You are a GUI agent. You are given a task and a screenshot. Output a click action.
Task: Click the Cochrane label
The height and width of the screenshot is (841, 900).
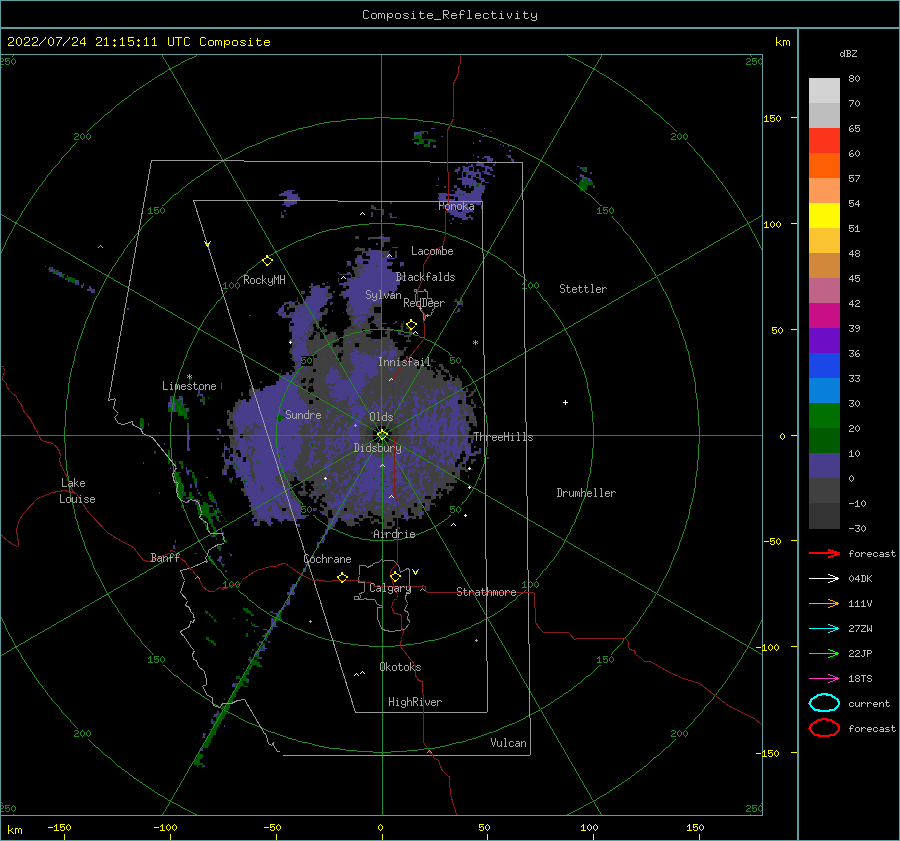point(327,559)
